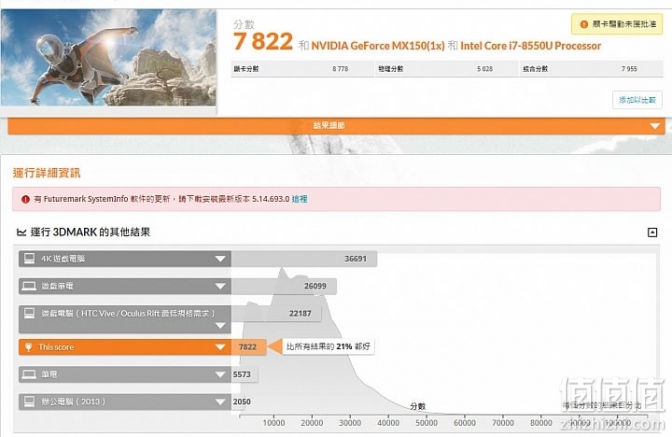The height and width of the screenshot is (437, 672).
Task: Click the physics score value 5 028
Action: (485, 69)
